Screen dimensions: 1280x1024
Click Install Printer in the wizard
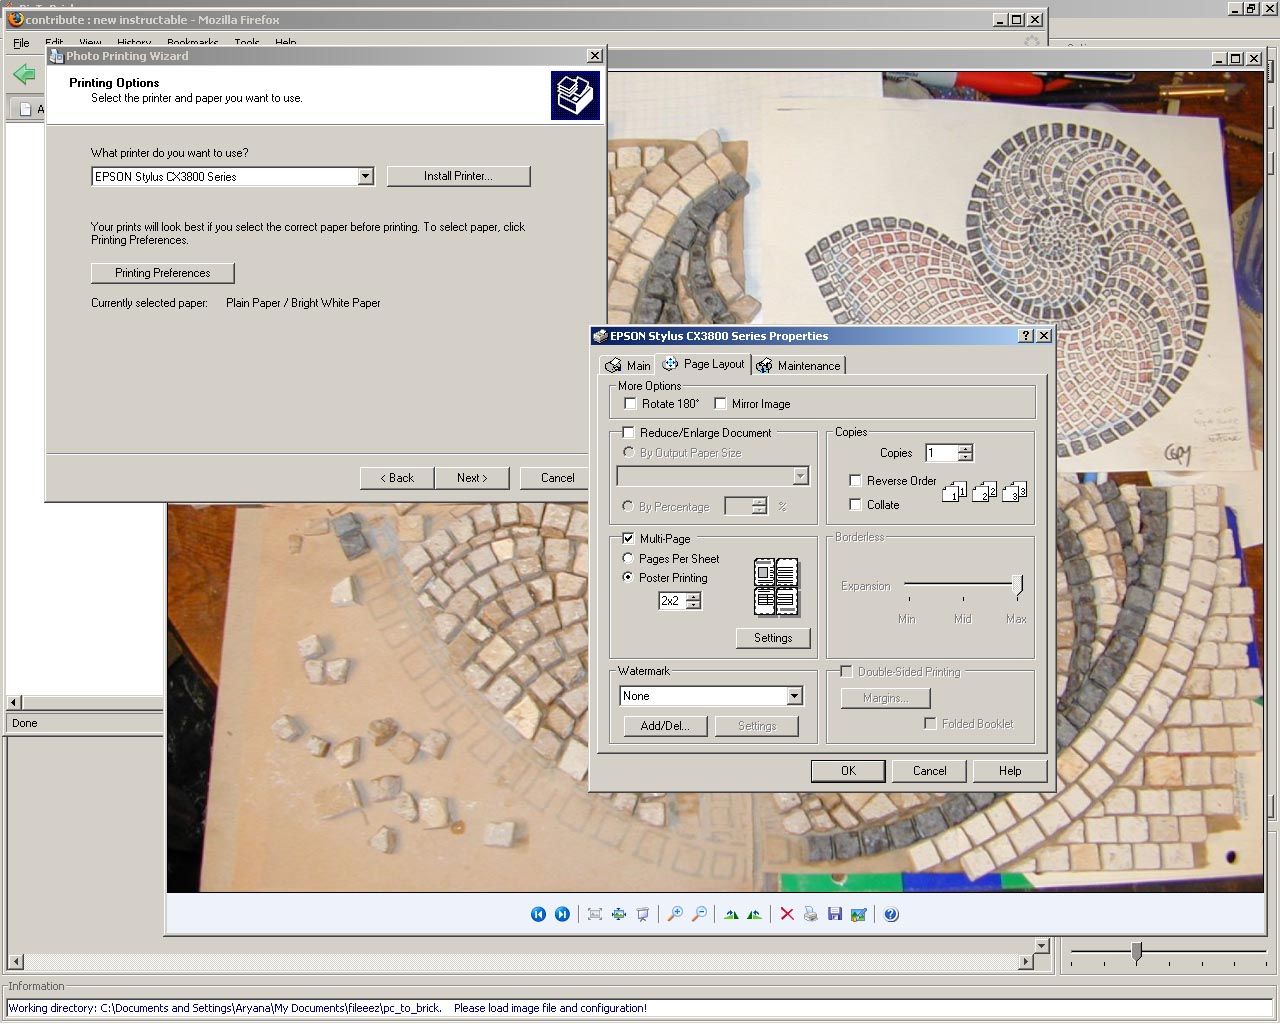(x=458, y=176)
